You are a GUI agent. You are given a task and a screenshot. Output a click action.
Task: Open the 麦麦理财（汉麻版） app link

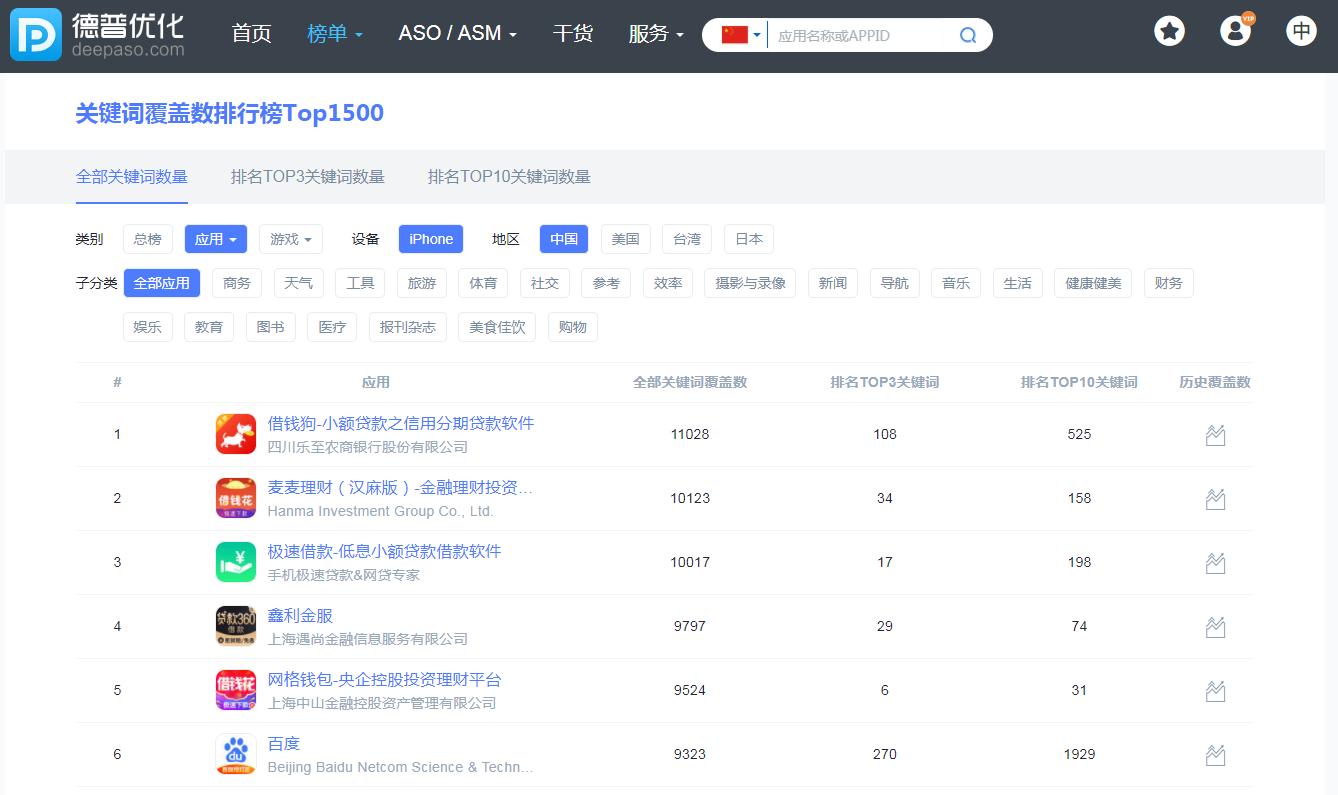400,487
